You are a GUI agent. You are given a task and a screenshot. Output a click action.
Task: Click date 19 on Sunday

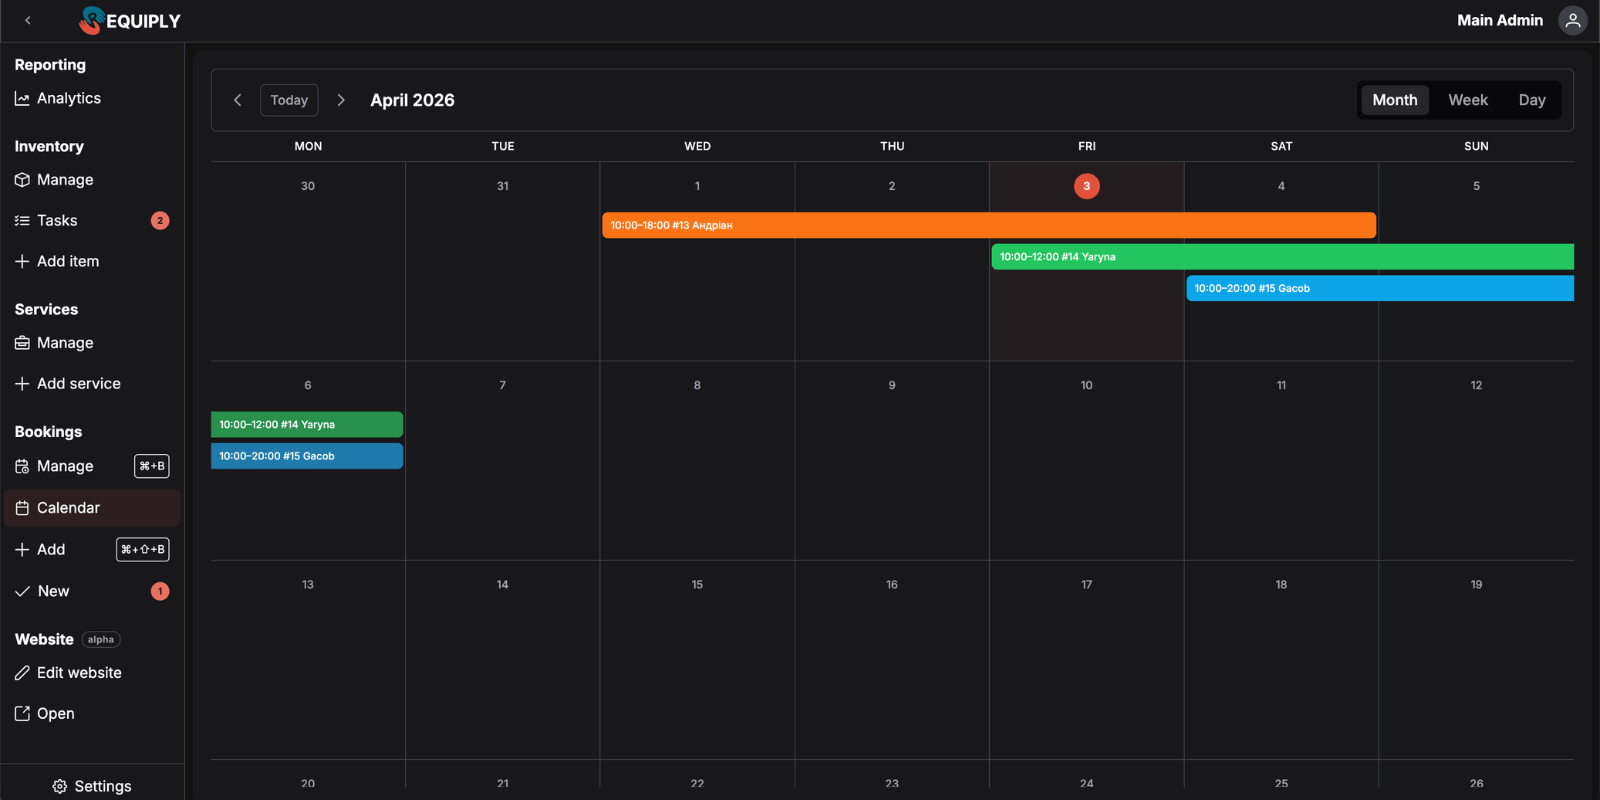tap(1476, 584)
